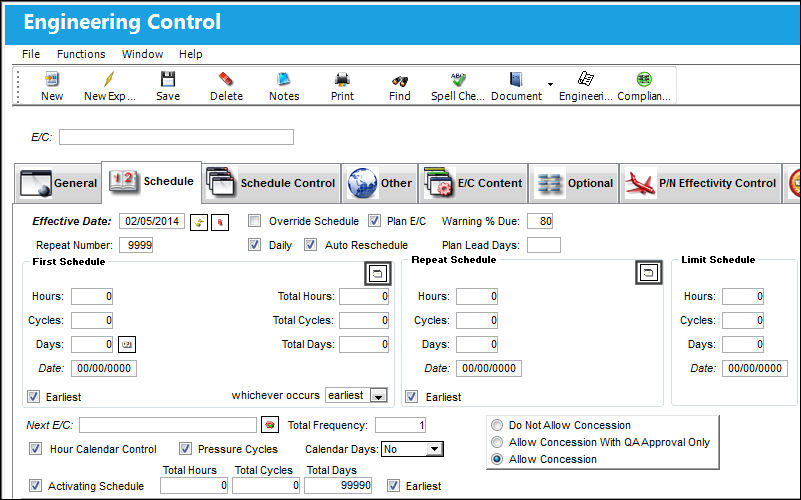This screenshot has width=801, height=500.
Task: Click the Print toolbar icon
Action: [x=342, y=79]
